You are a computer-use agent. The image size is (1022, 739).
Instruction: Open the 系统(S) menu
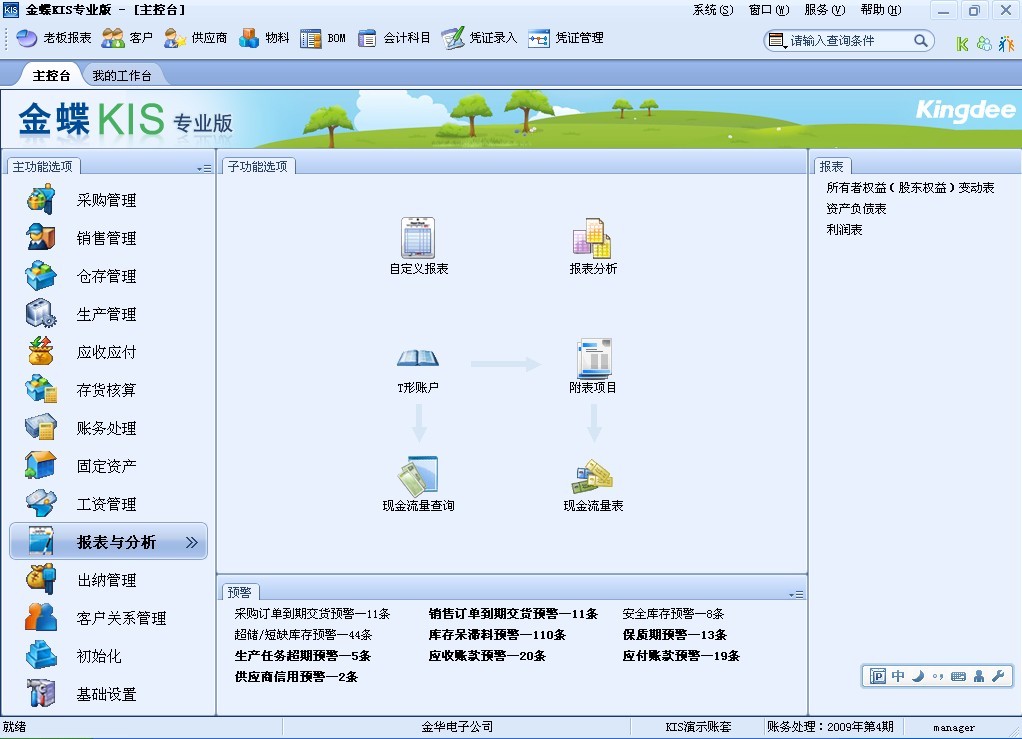pos(712,10)
